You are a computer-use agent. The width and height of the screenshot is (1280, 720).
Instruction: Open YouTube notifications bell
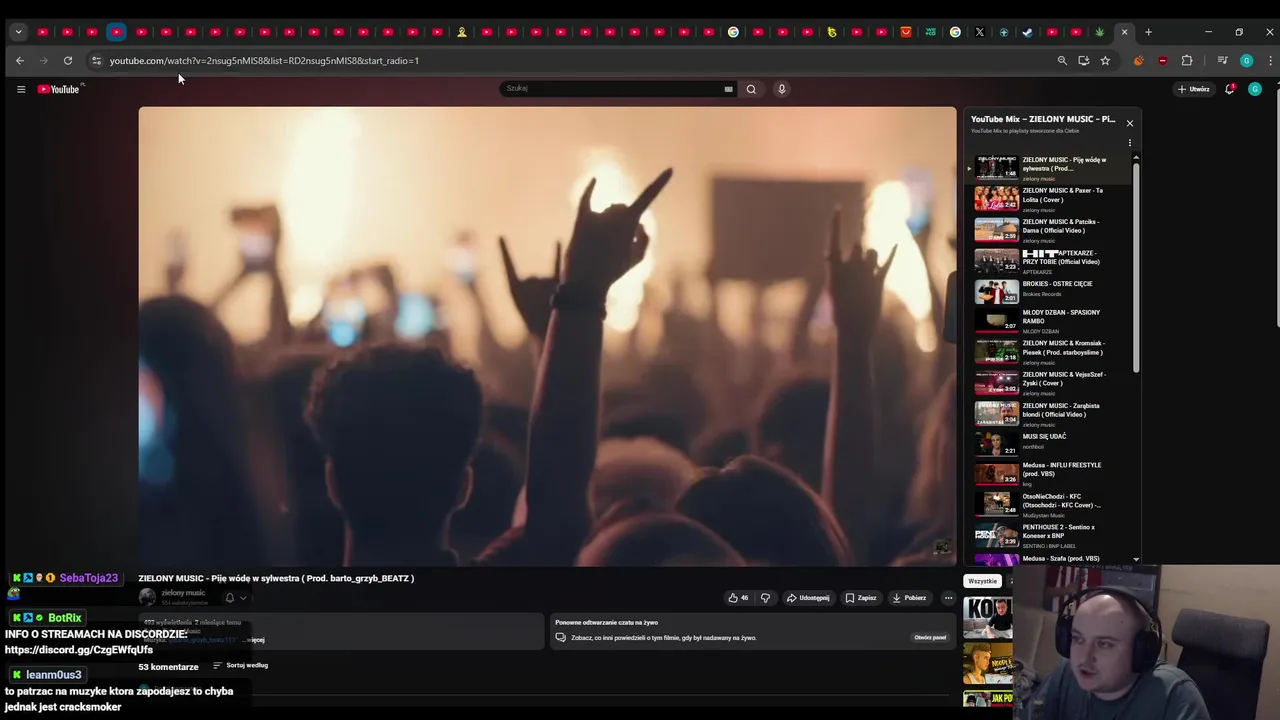point(1230,89)
